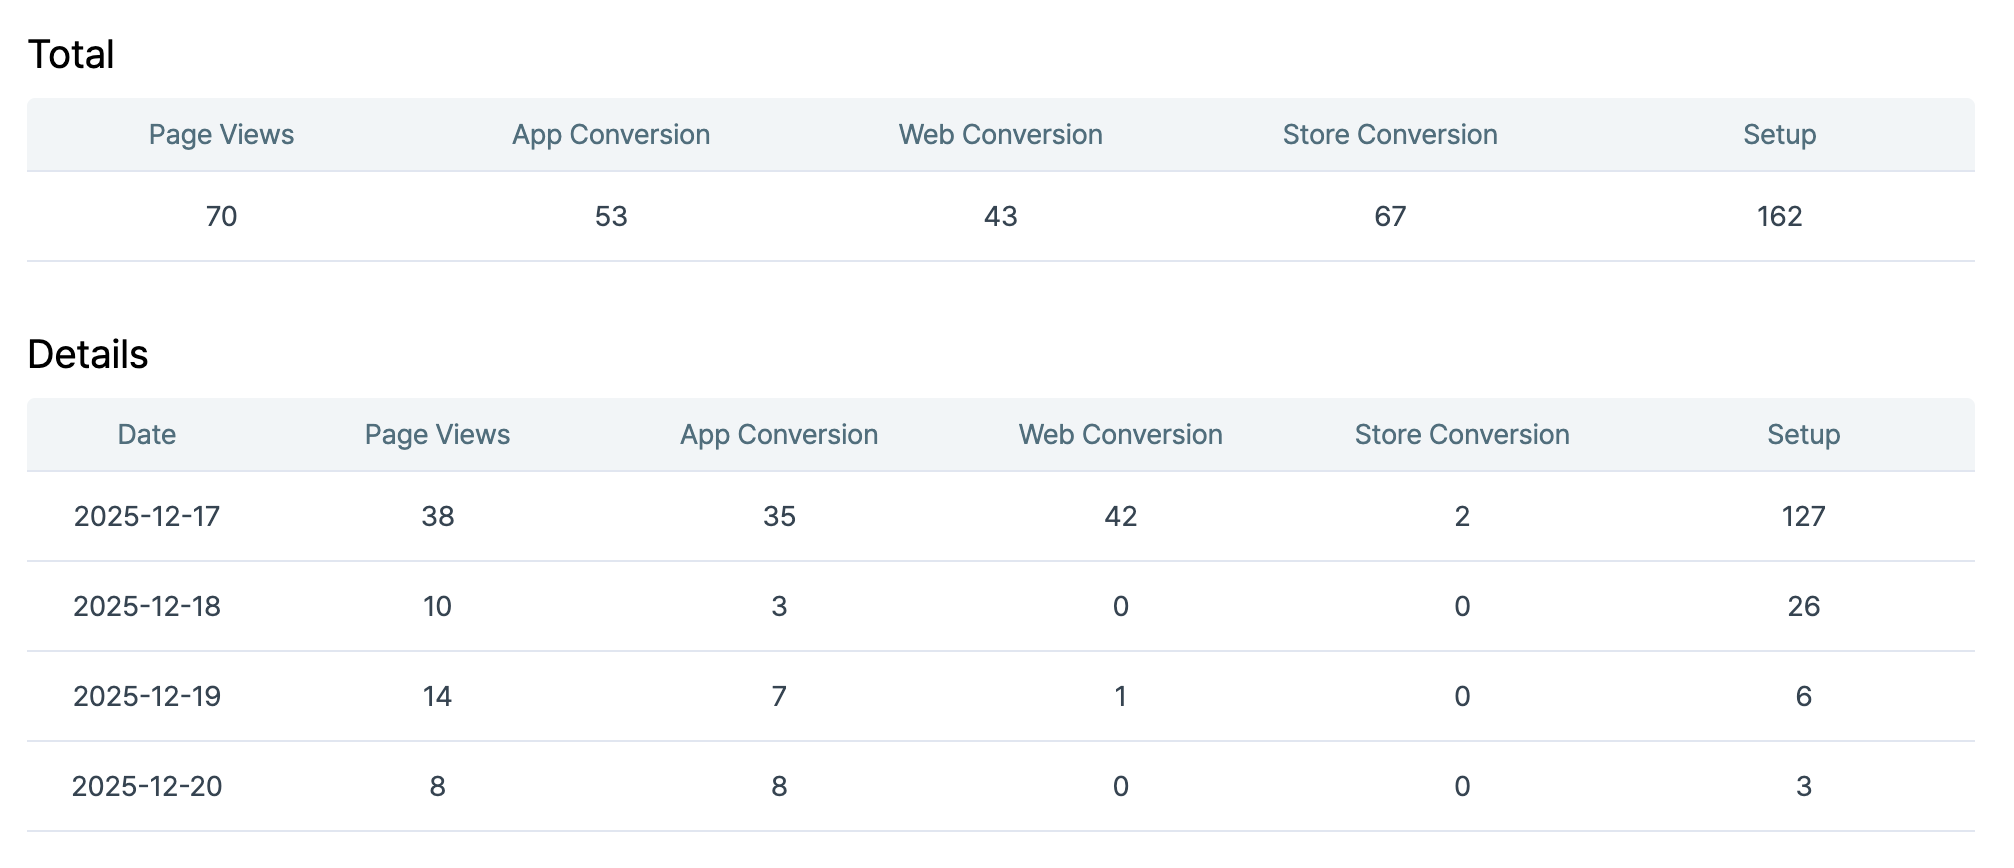The height and width of the screenshot is (868, 2014).
Task: Click the Setup header in Total table
Action: coord(1779,135)
